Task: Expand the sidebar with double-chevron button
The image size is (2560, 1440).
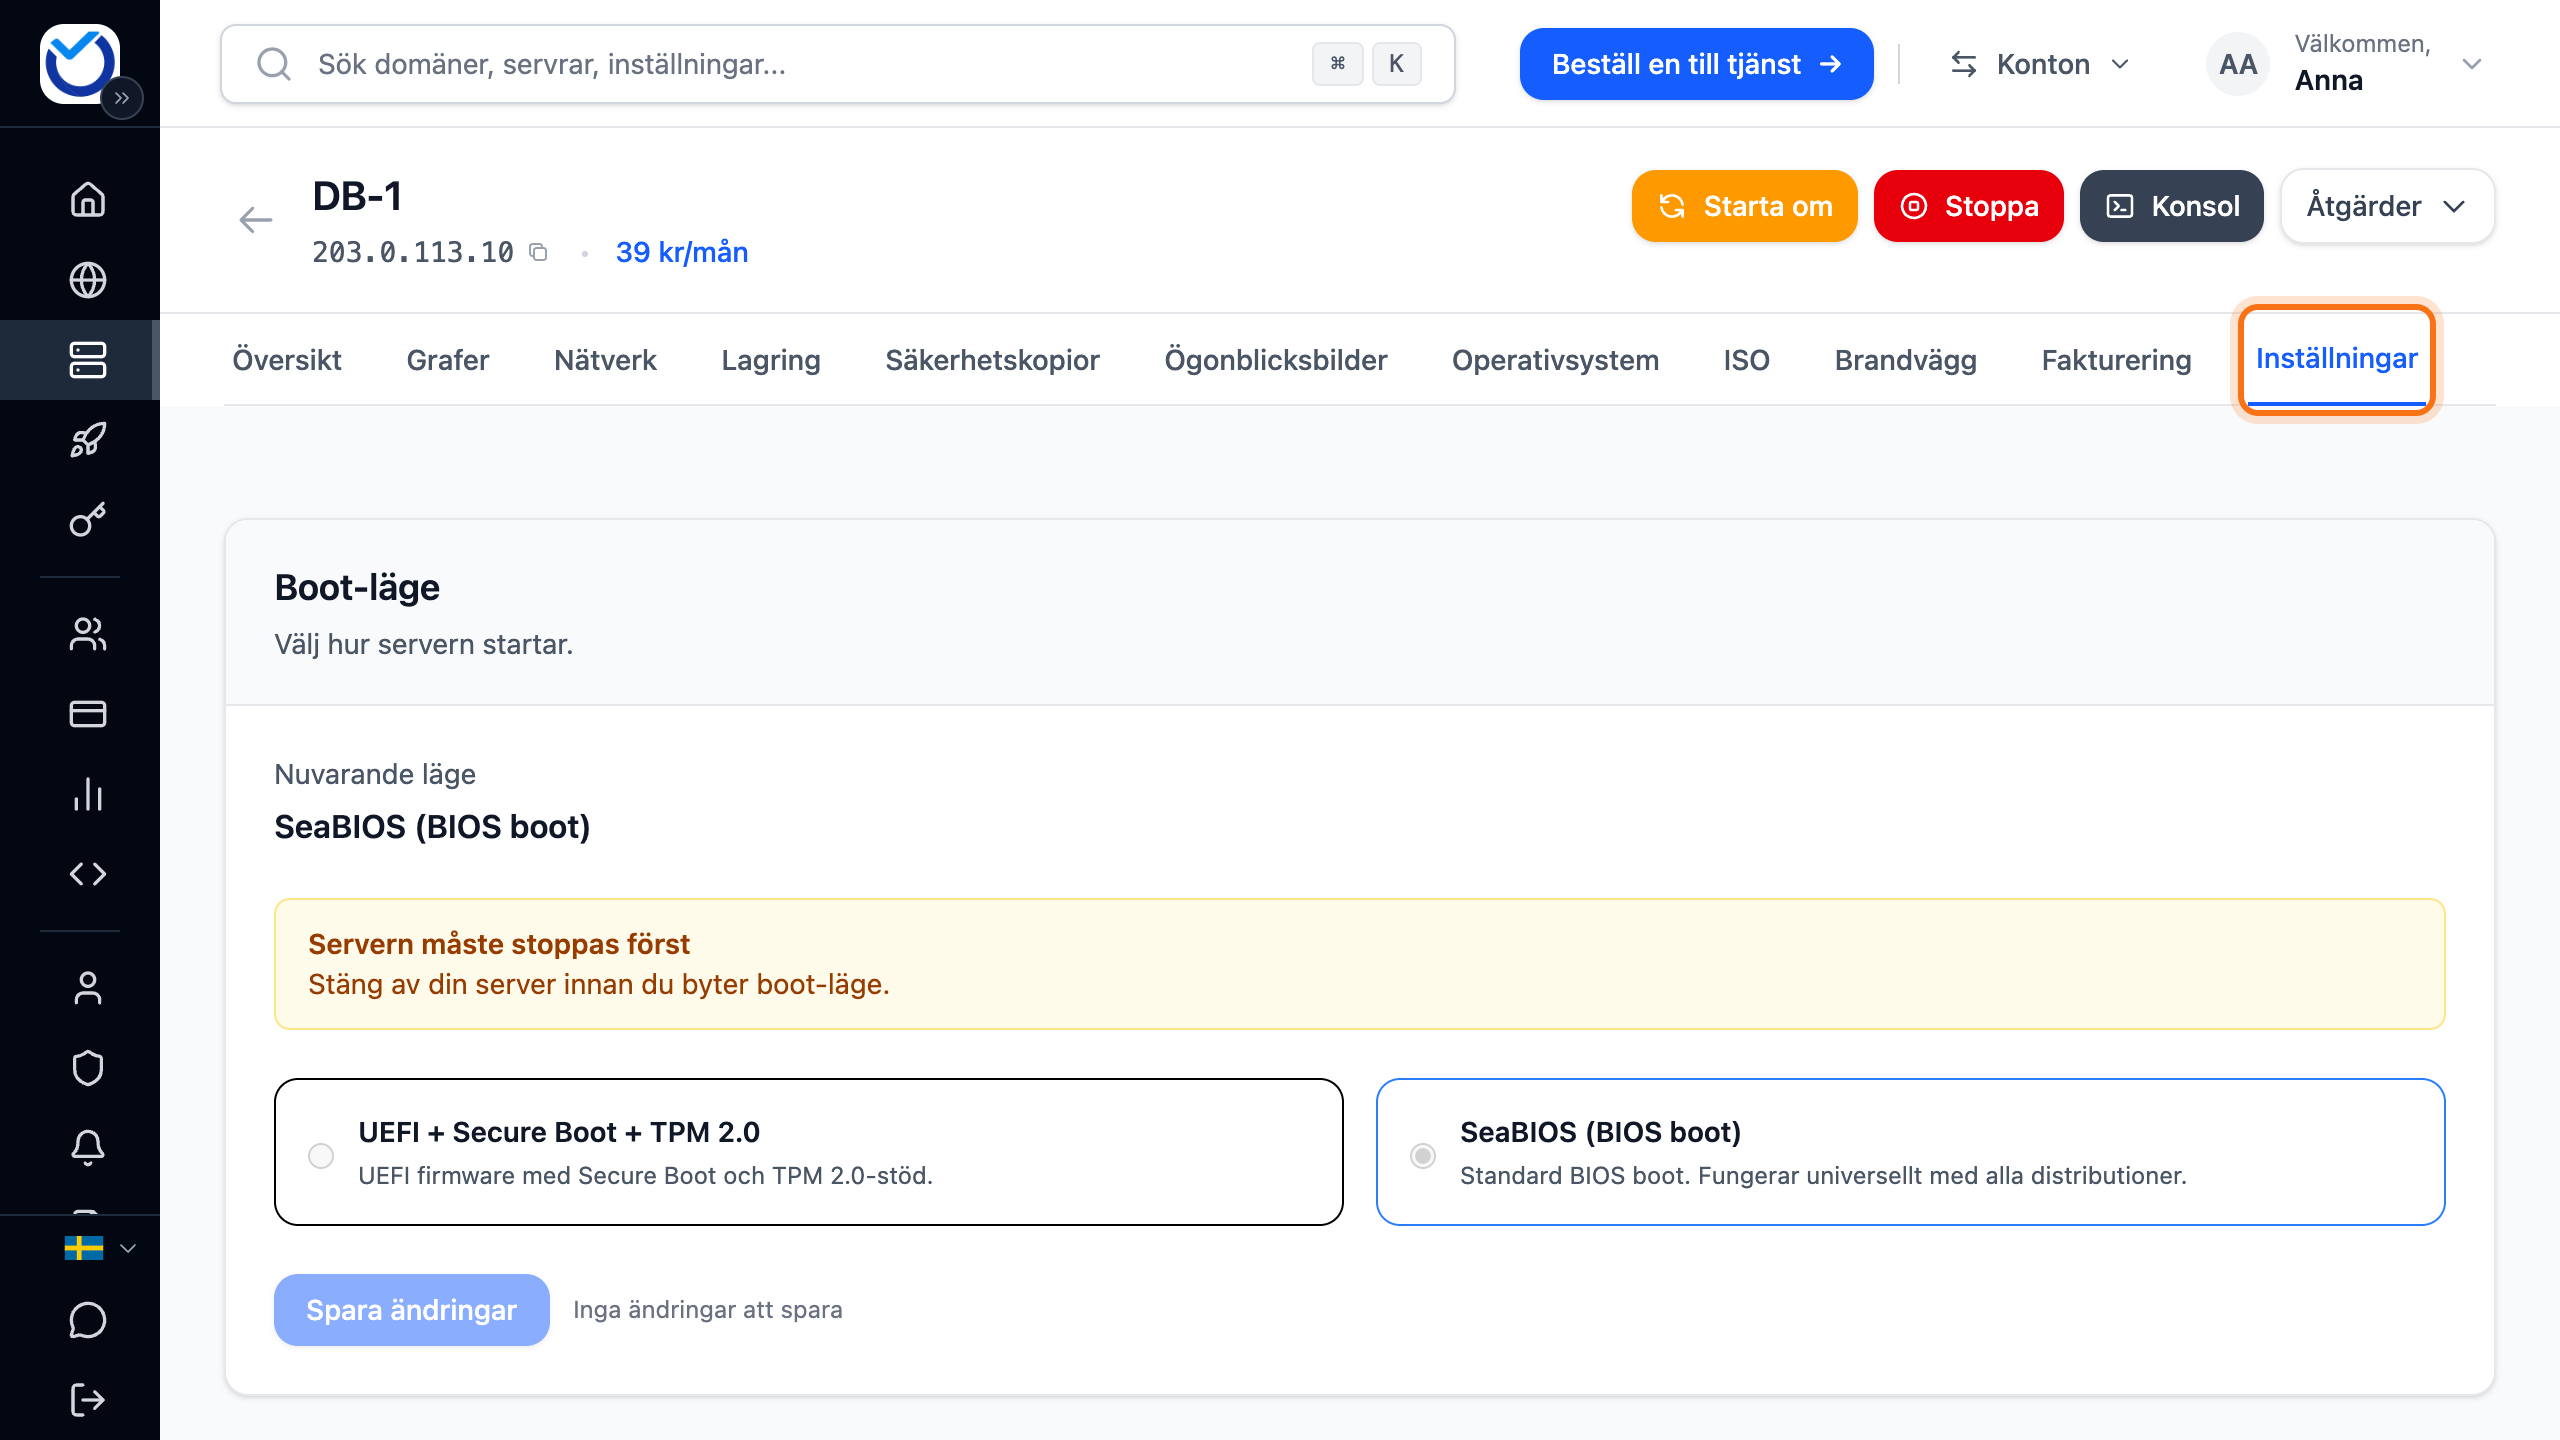Action: [x=122, y=98]
